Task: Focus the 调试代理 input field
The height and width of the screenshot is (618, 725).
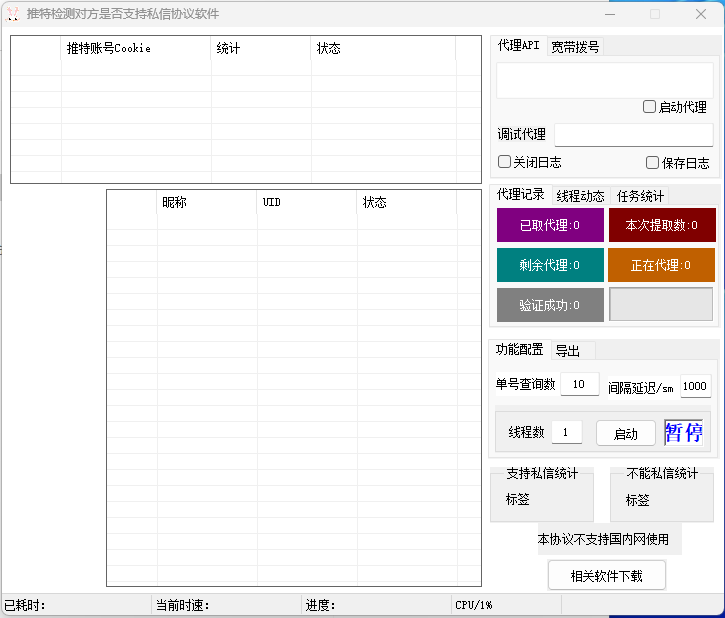Action: click(633, 135)
